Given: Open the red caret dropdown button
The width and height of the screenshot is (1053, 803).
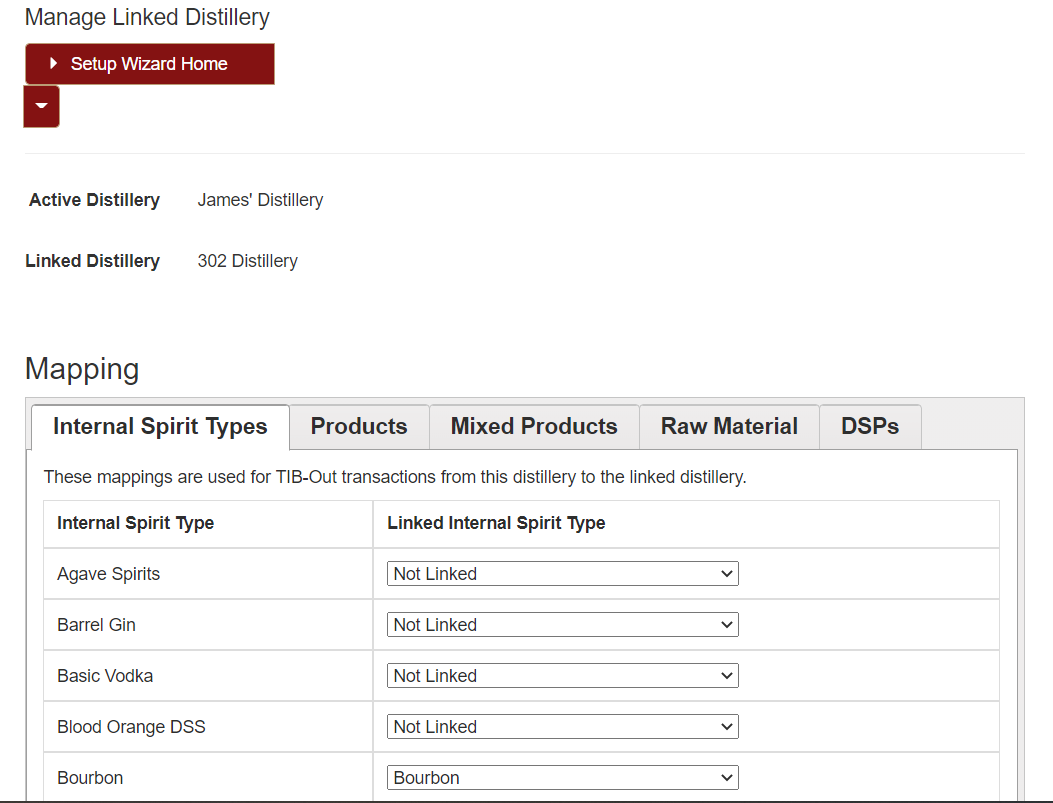Looking at the screenshot, I should pos(42,106).
